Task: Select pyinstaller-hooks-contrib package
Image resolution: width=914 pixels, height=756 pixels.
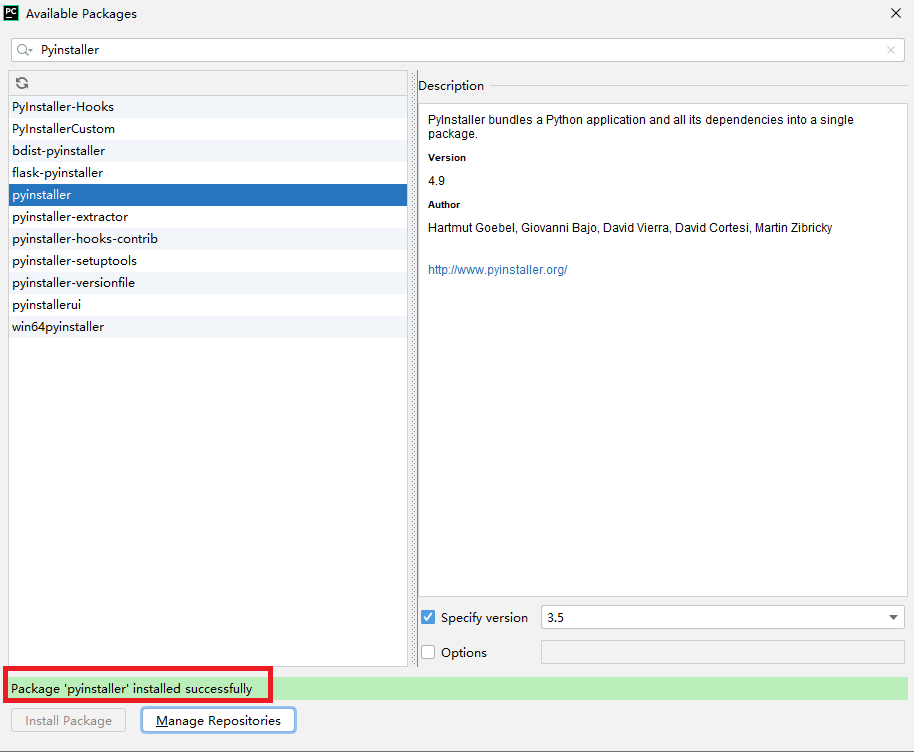Action: click(x=208, y=239)
